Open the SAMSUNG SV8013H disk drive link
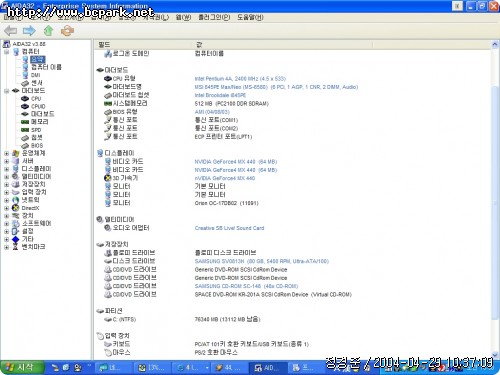 262,261
